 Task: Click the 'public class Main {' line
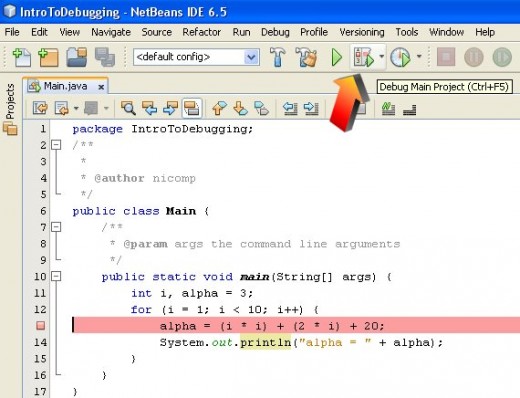click(x=141, y=211)
